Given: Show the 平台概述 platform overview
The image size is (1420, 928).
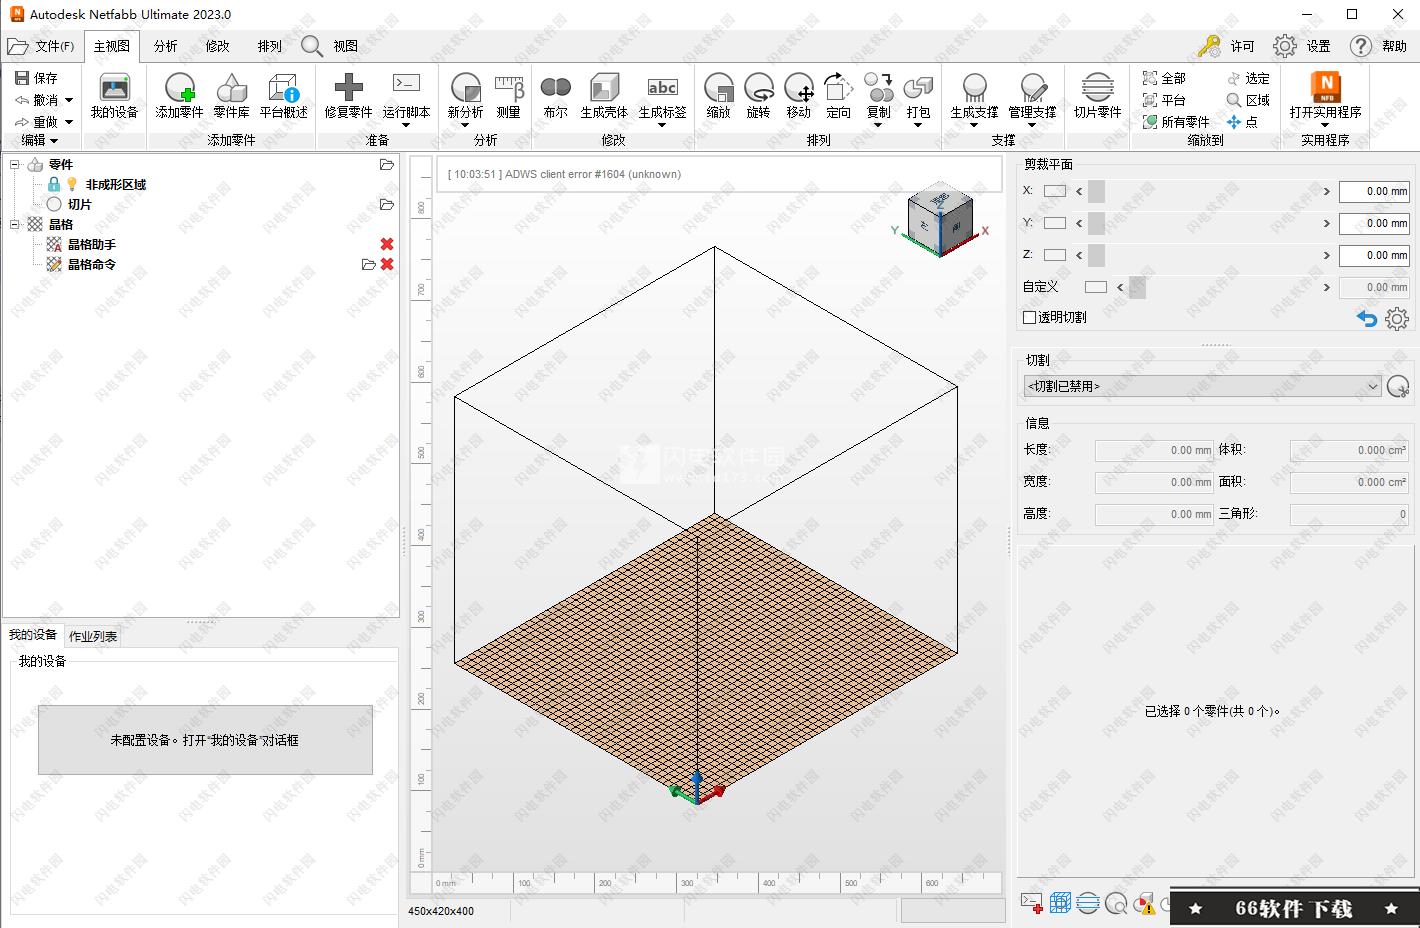Looking at the screenshot, I should (283, 96).
